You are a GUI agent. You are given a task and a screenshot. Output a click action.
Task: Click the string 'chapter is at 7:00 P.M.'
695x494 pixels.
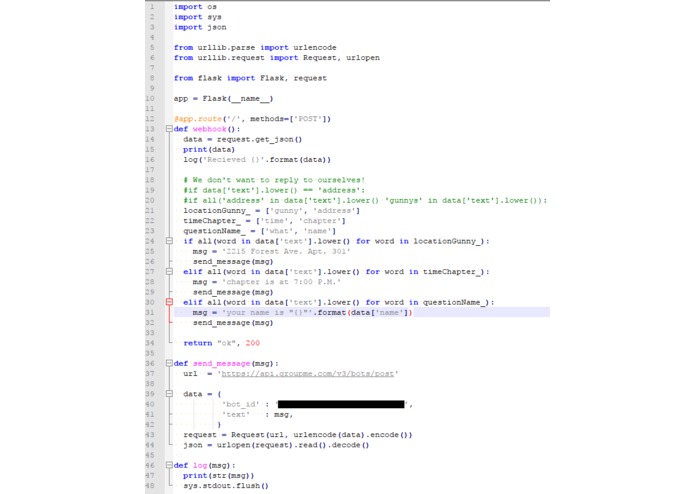[281, 282]
